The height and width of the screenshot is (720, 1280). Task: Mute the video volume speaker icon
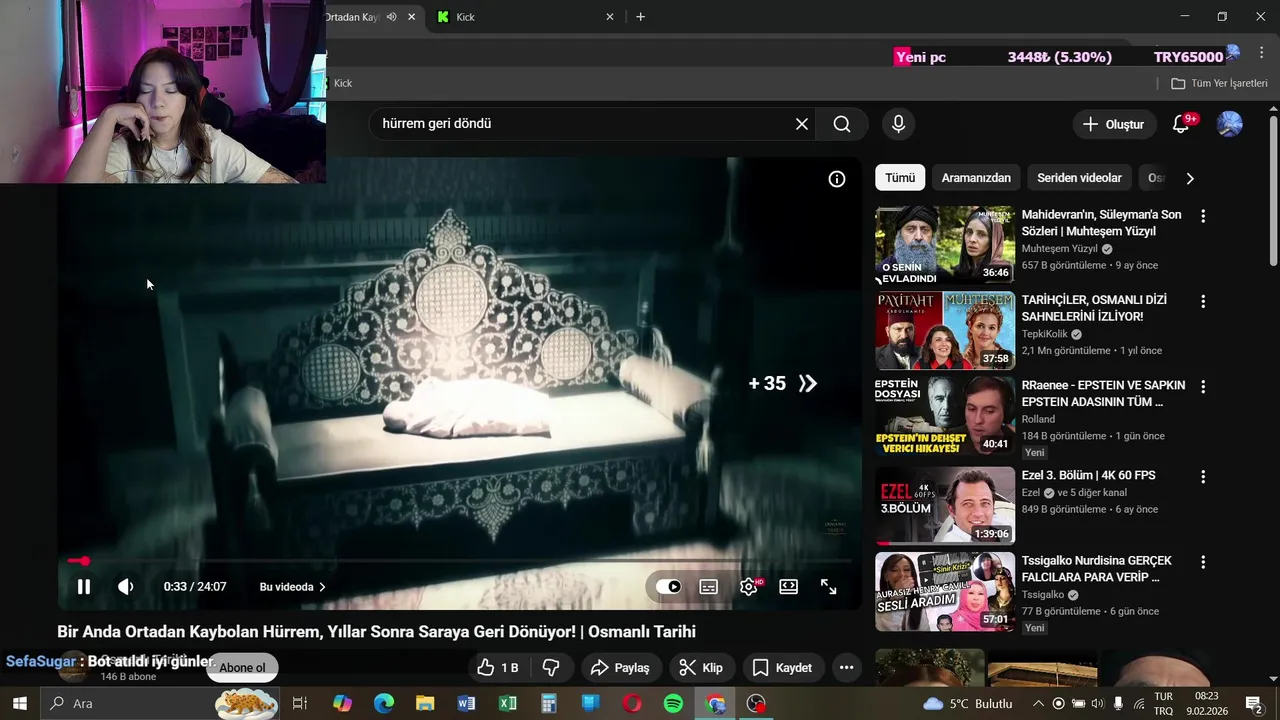(x=125, y=587)
